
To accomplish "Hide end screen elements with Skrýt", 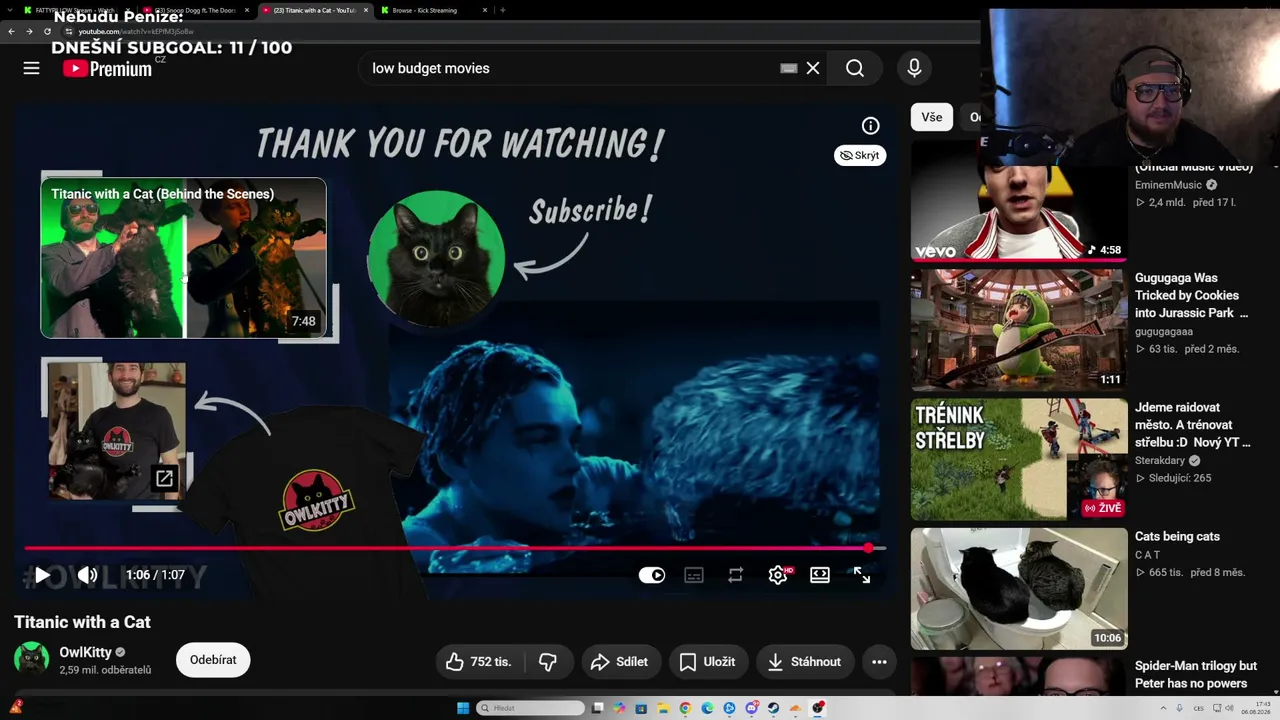I will tap(860, 155).
